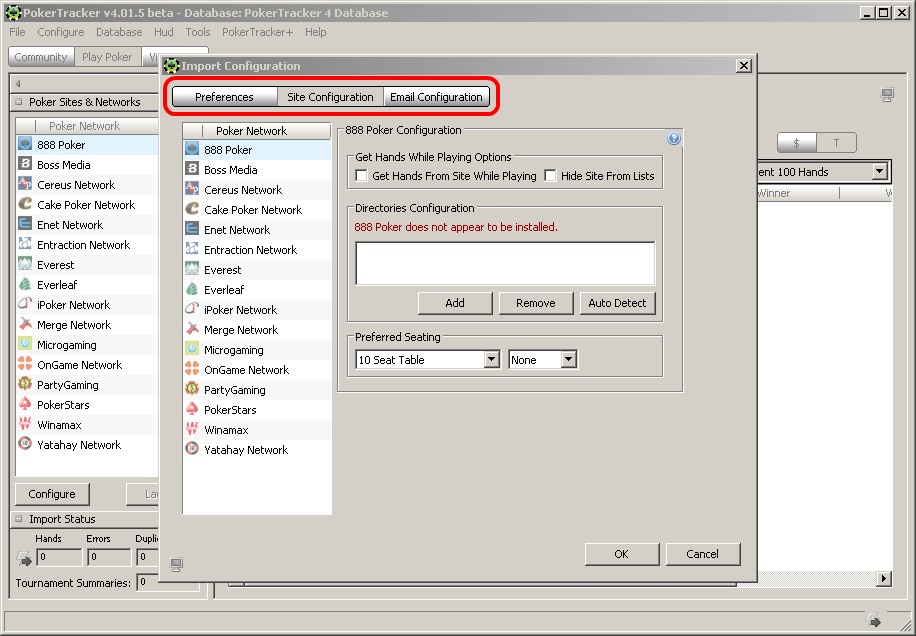This screenshot has width=916, height=636.
Task: Click Entraction Network icon in dialog
Action: click(192, 249)
